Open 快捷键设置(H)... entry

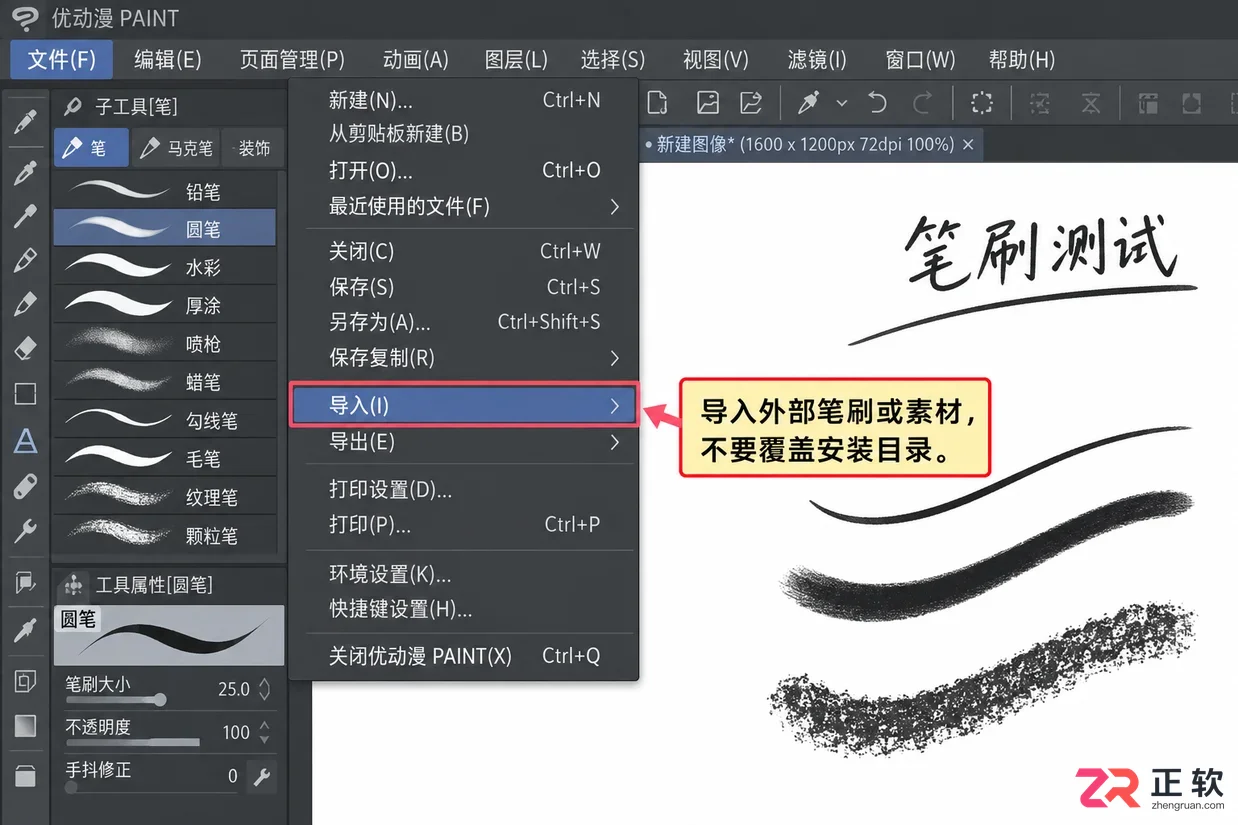pos(465,609)
